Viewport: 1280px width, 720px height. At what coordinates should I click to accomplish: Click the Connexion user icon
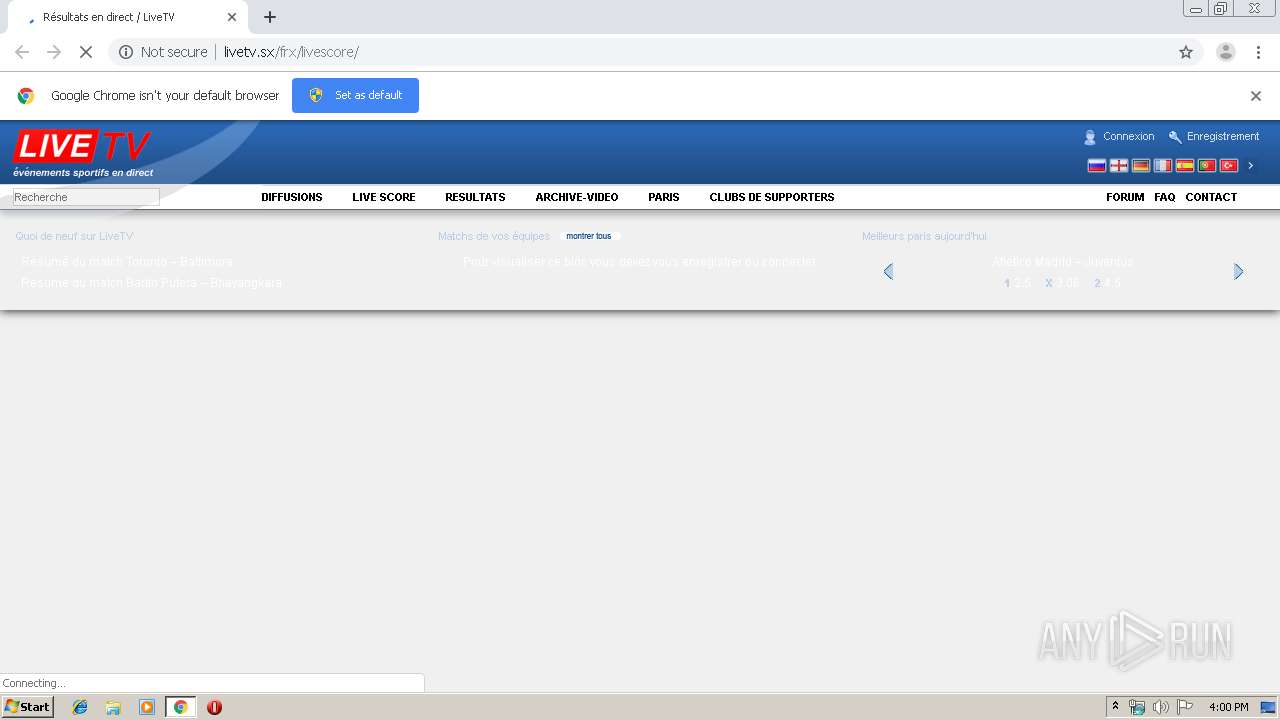click(1090, 137)
